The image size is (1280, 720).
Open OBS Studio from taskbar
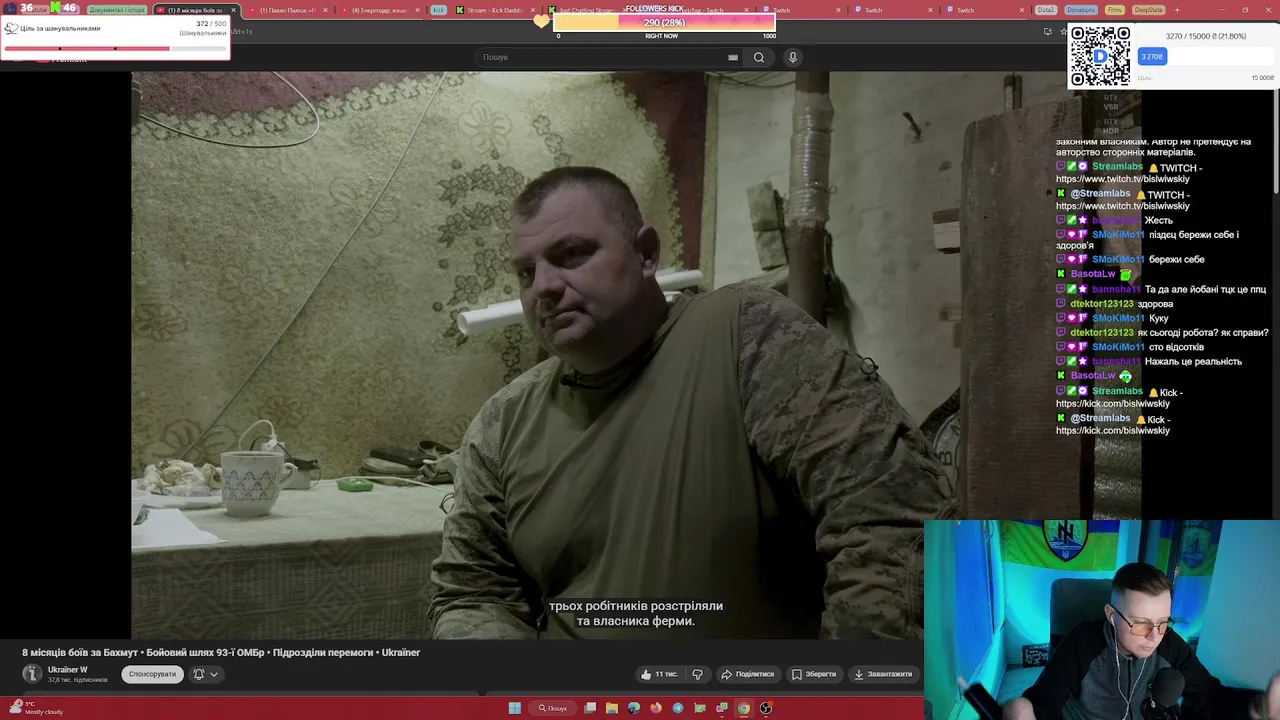(x=766, y=708)
